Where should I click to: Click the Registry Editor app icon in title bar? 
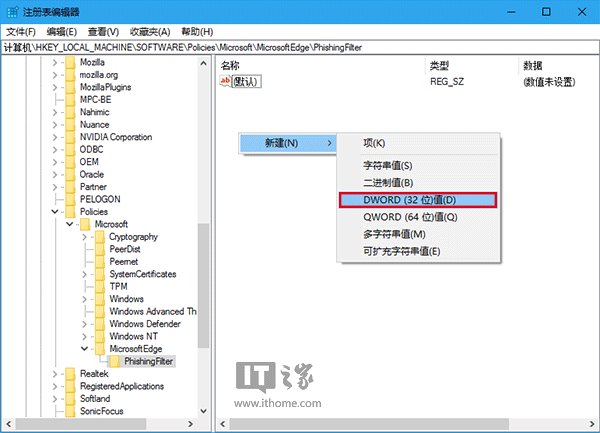pyautogui.click(x=11, y=11)
